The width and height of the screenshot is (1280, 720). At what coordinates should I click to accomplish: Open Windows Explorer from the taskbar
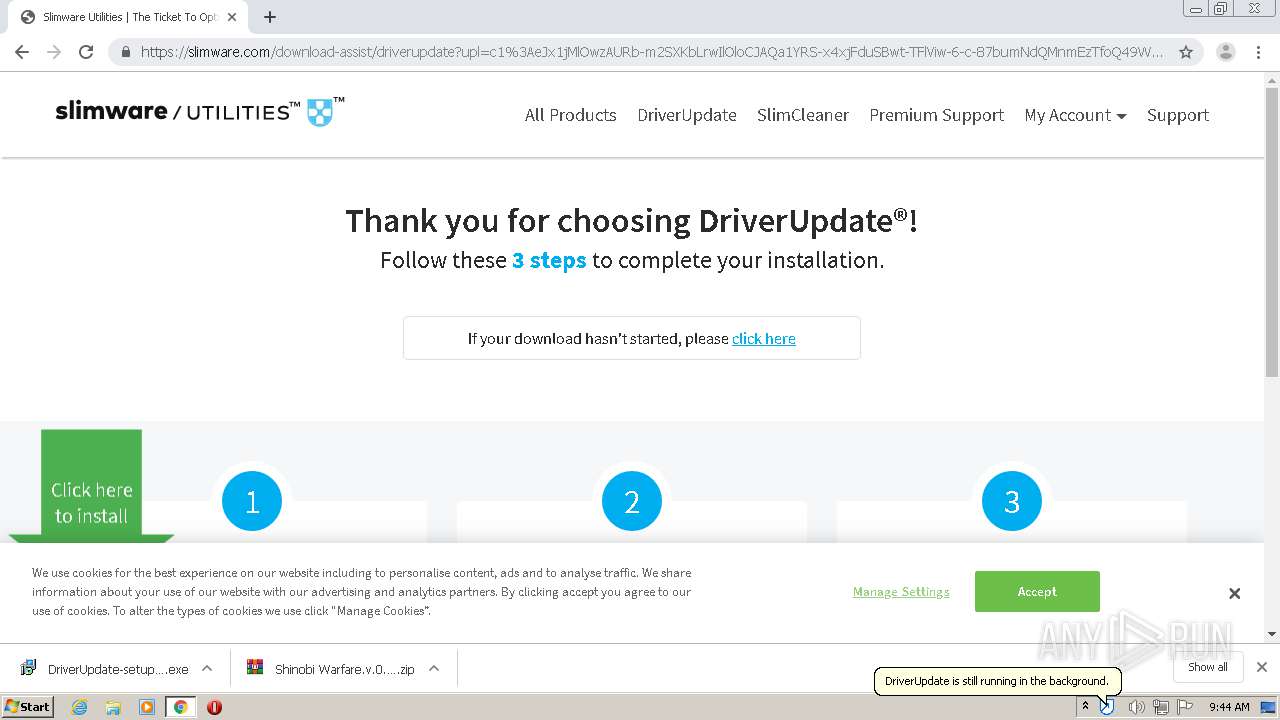pyautogui.click(x=113, y=707)
